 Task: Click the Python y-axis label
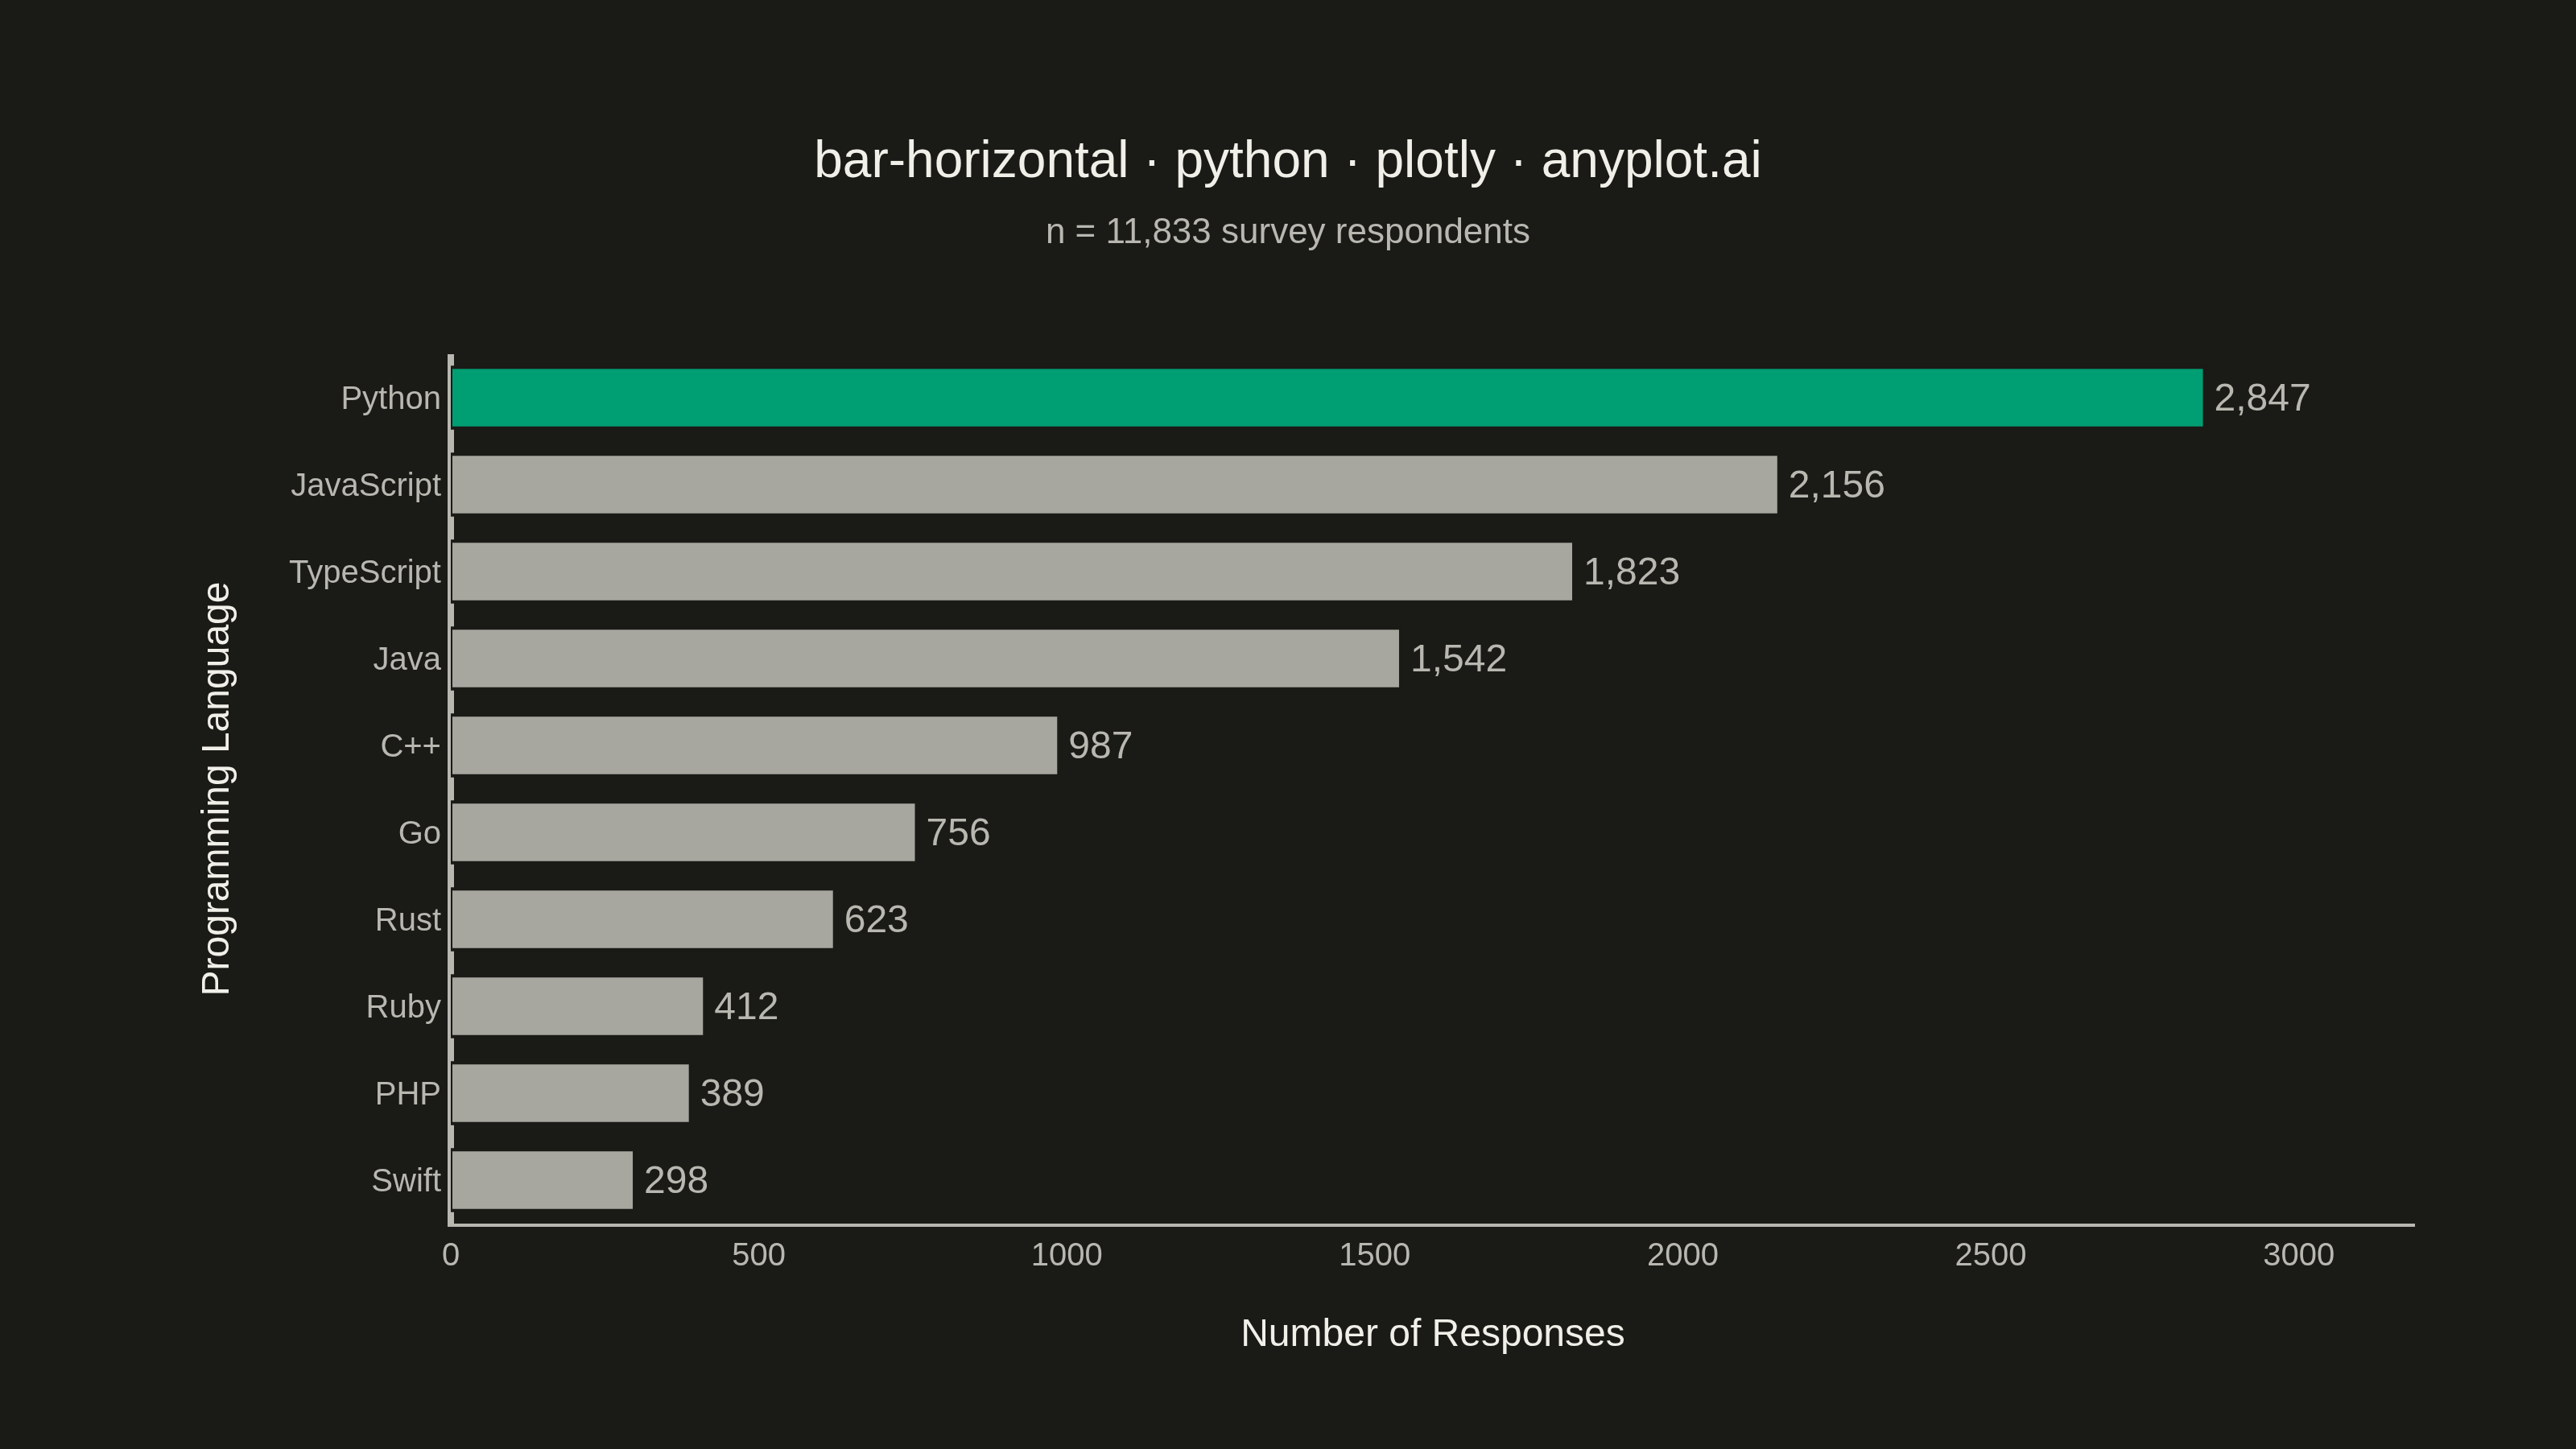point(390,398)
